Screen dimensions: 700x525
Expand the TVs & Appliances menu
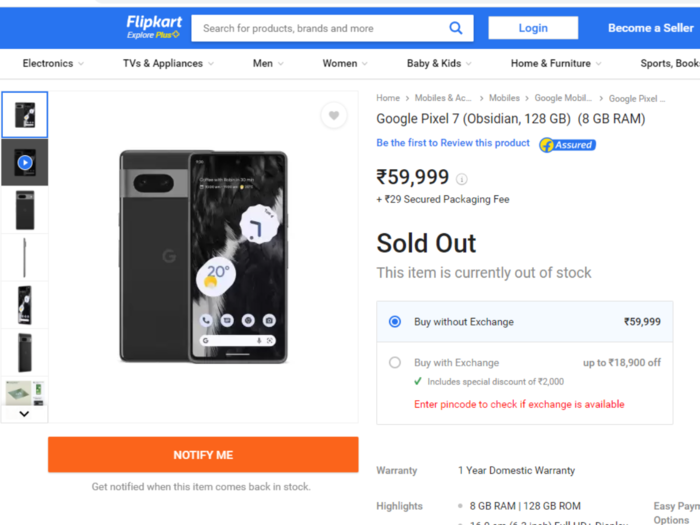pos(168,63)
